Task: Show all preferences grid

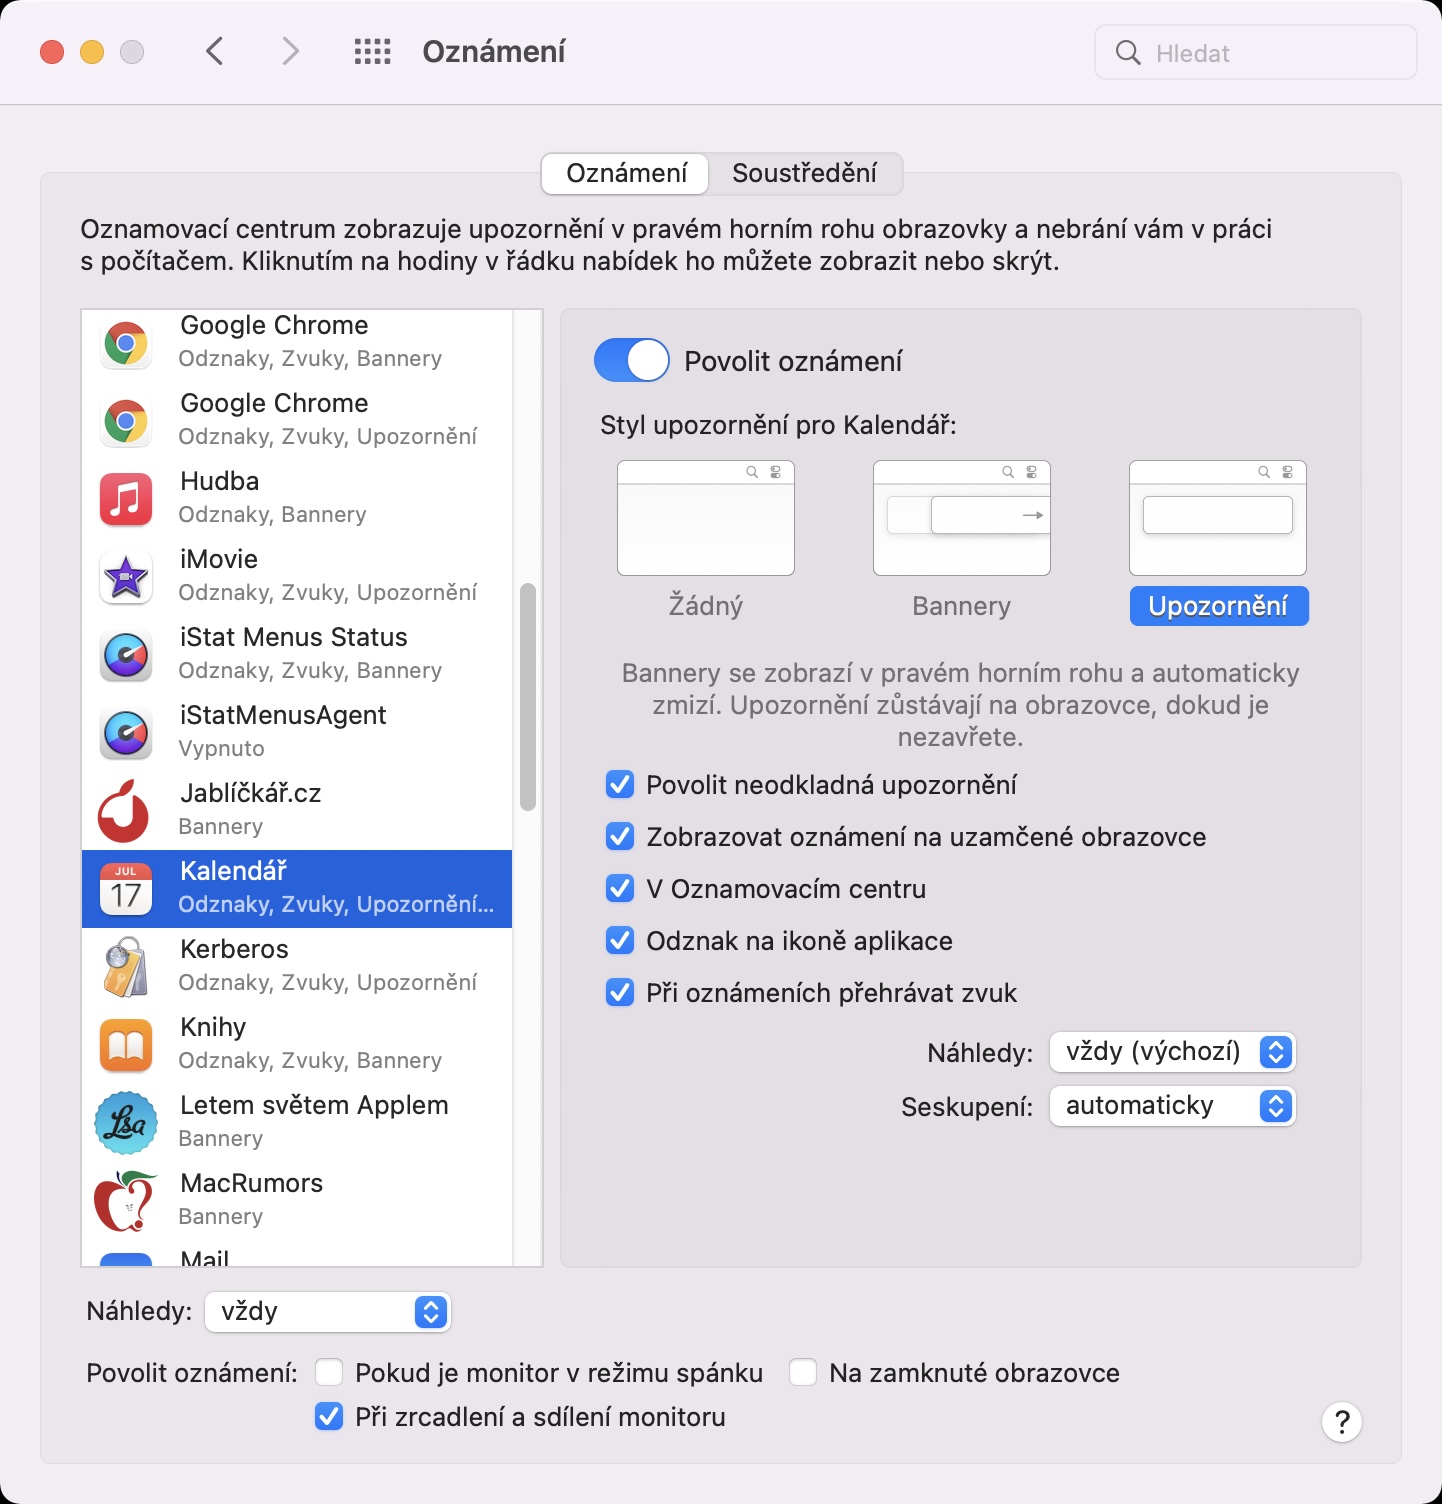Action: [x=372, y=52]
